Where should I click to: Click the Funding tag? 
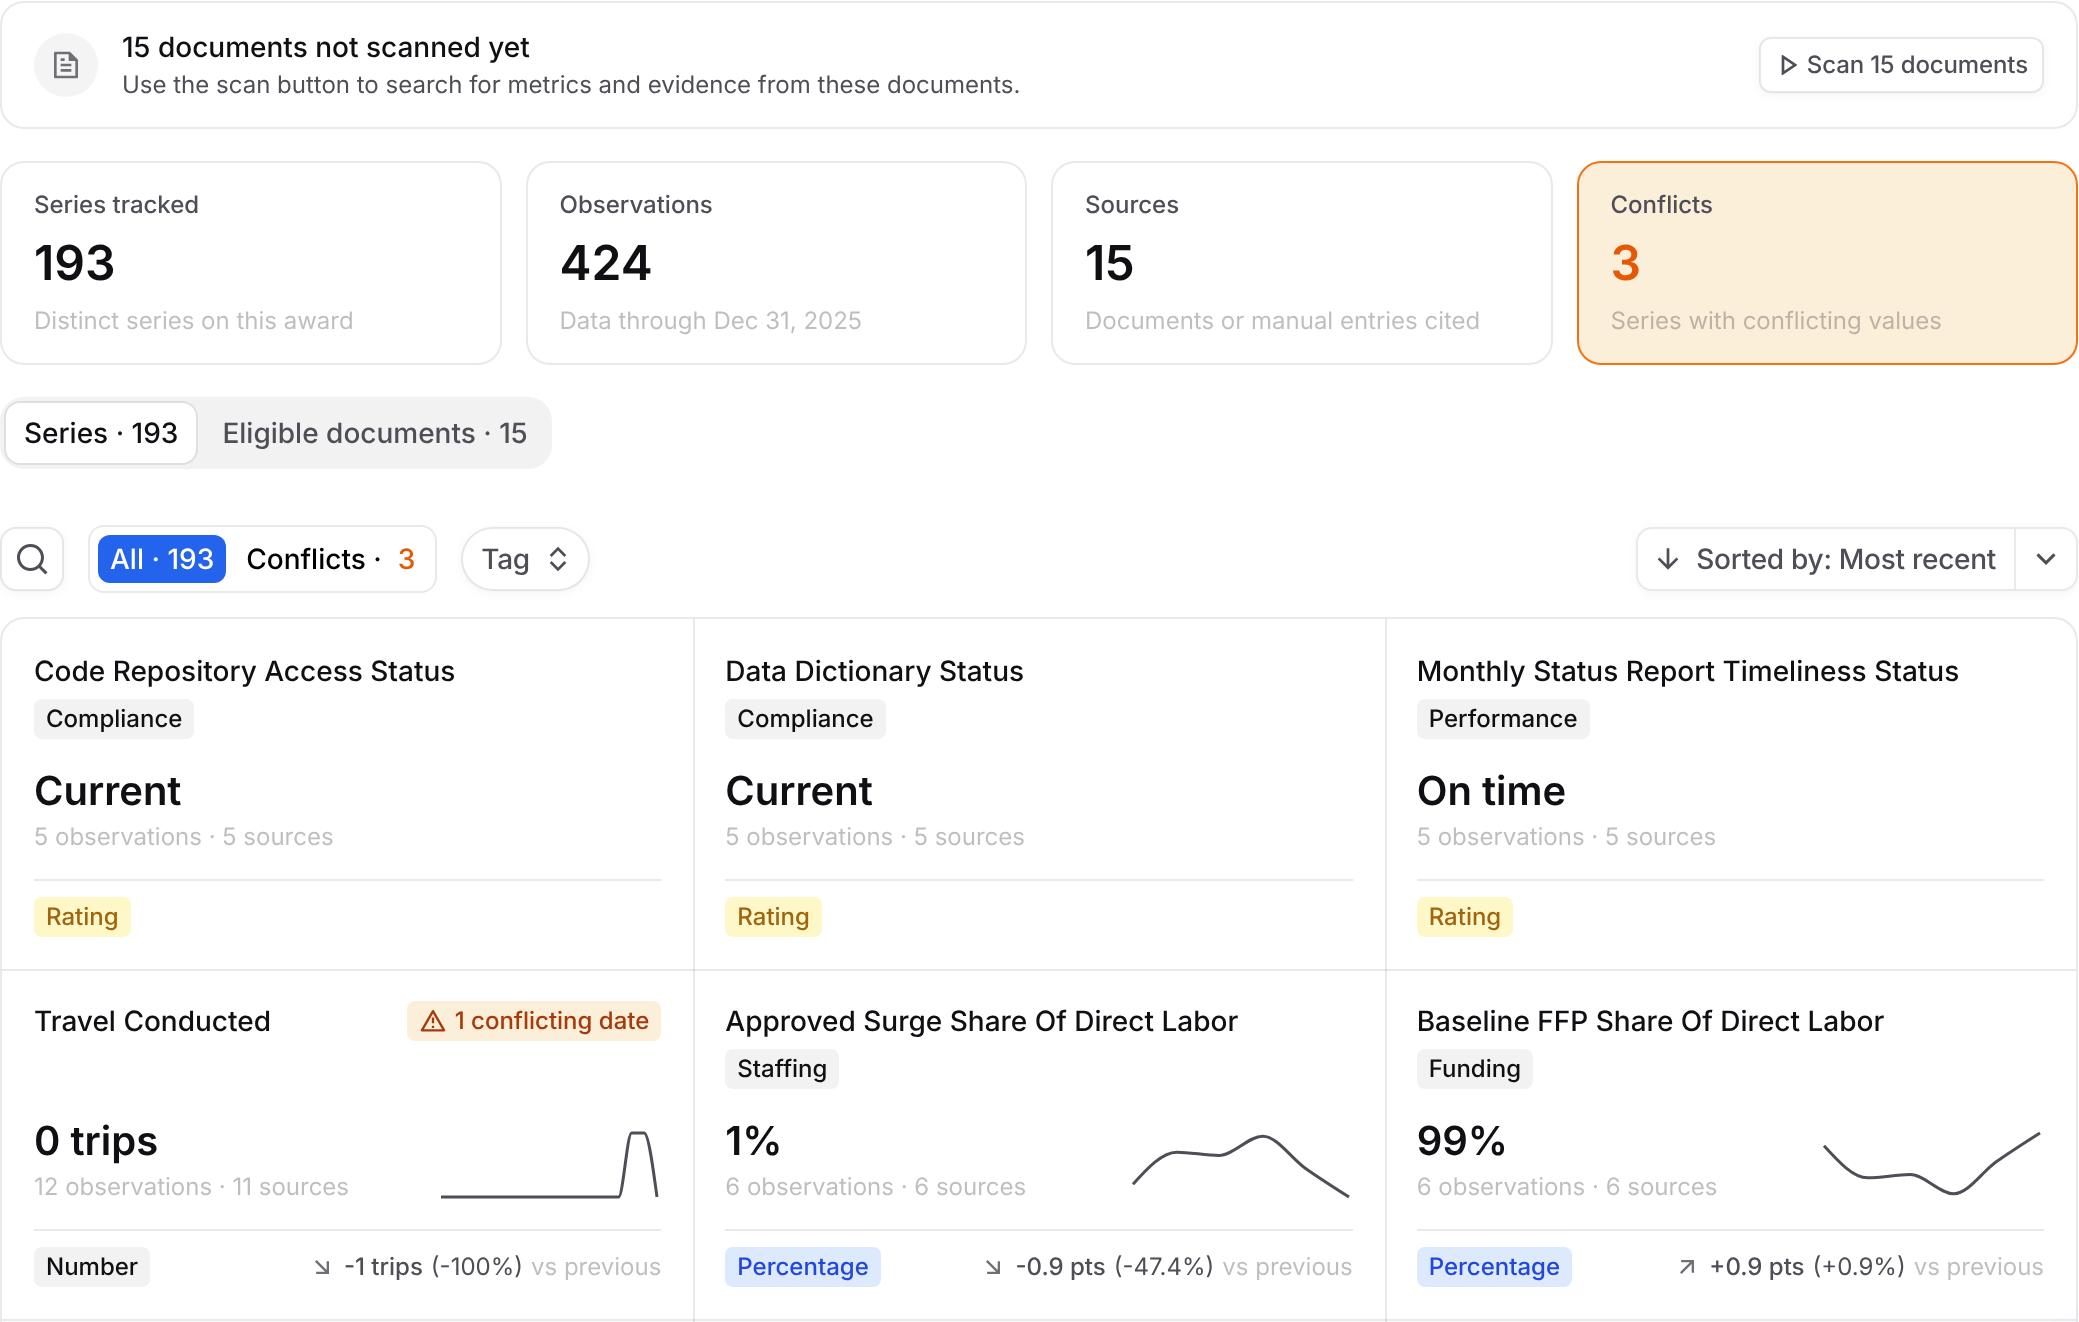point(1474,1069)
